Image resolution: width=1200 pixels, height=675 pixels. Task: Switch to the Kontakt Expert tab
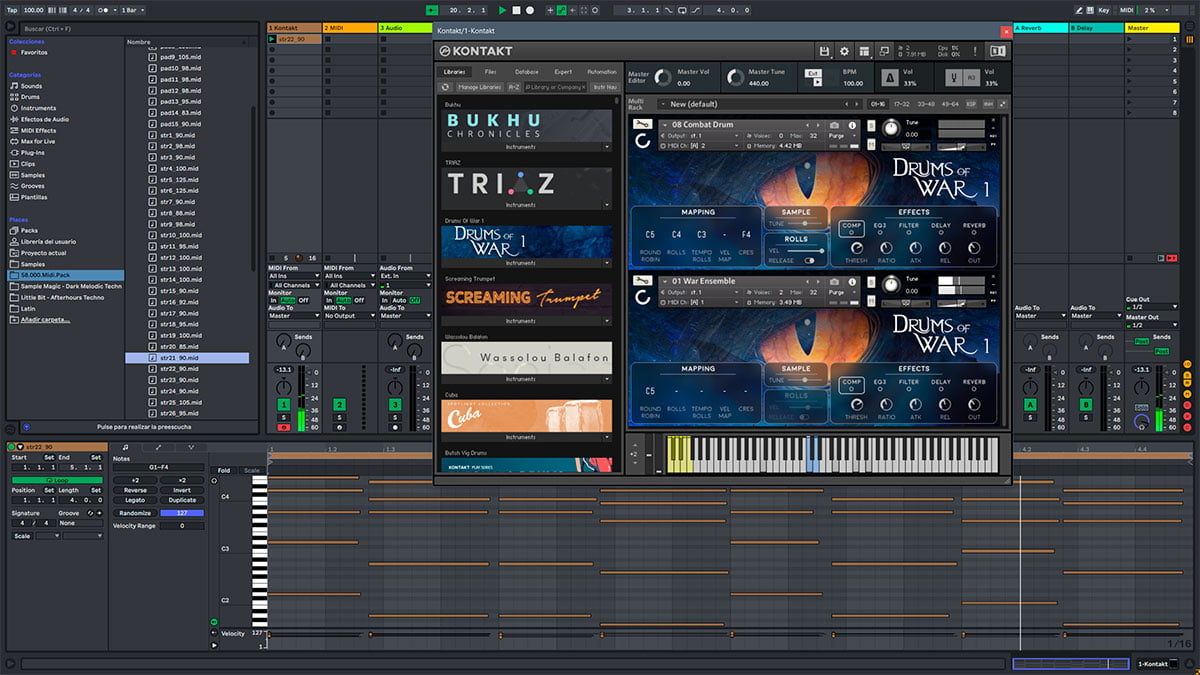point(563,72)
